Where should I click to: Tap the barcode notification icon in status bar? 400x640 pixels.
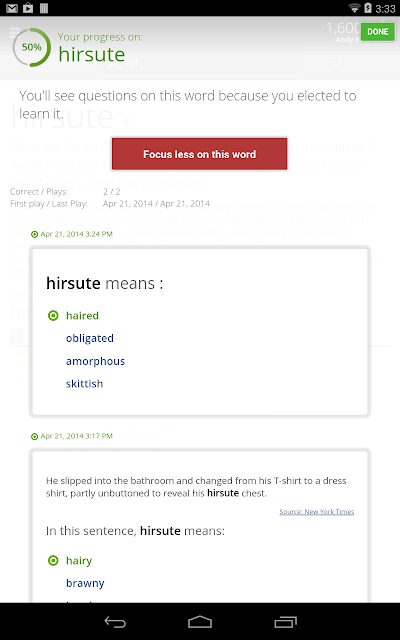click(44, 8)
